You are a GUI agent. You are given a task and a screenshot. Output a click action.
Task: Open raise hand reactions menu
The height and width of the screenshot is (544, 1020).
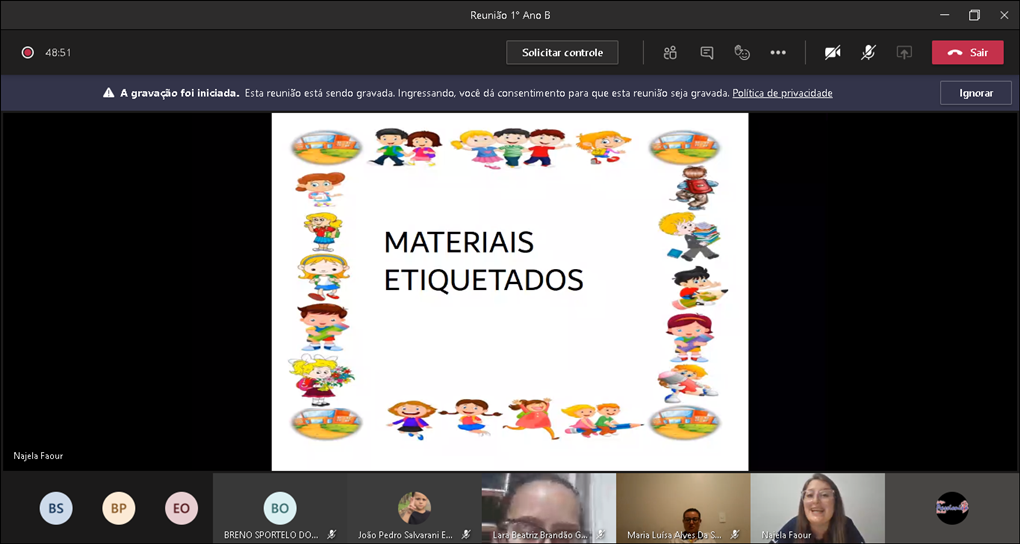[x=742, y=53]
